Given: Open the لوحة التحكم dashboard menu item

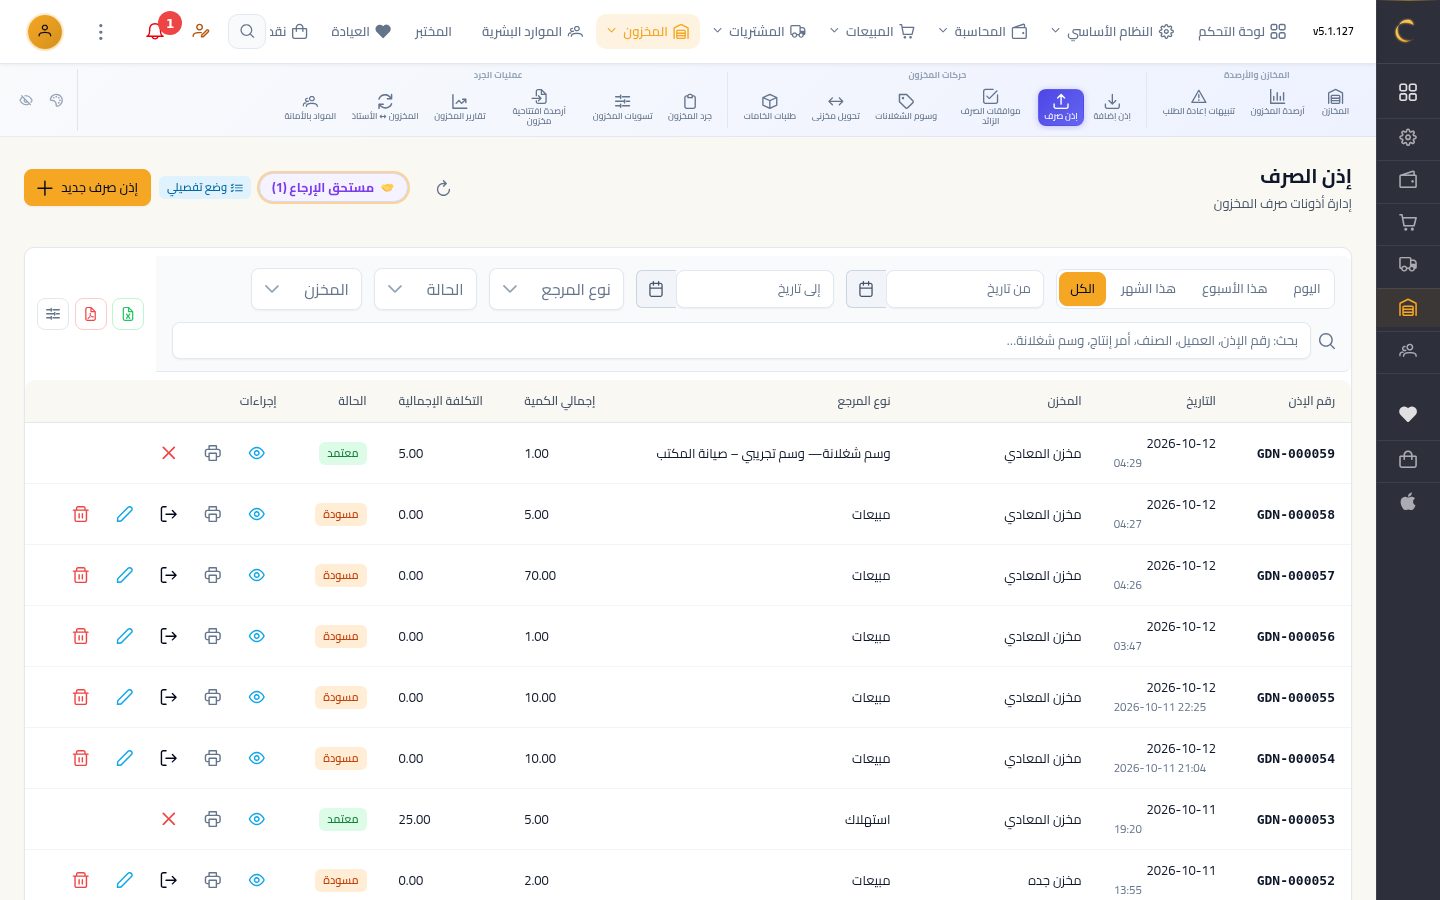Looking at the screenshot, I should pos(1242,32).
